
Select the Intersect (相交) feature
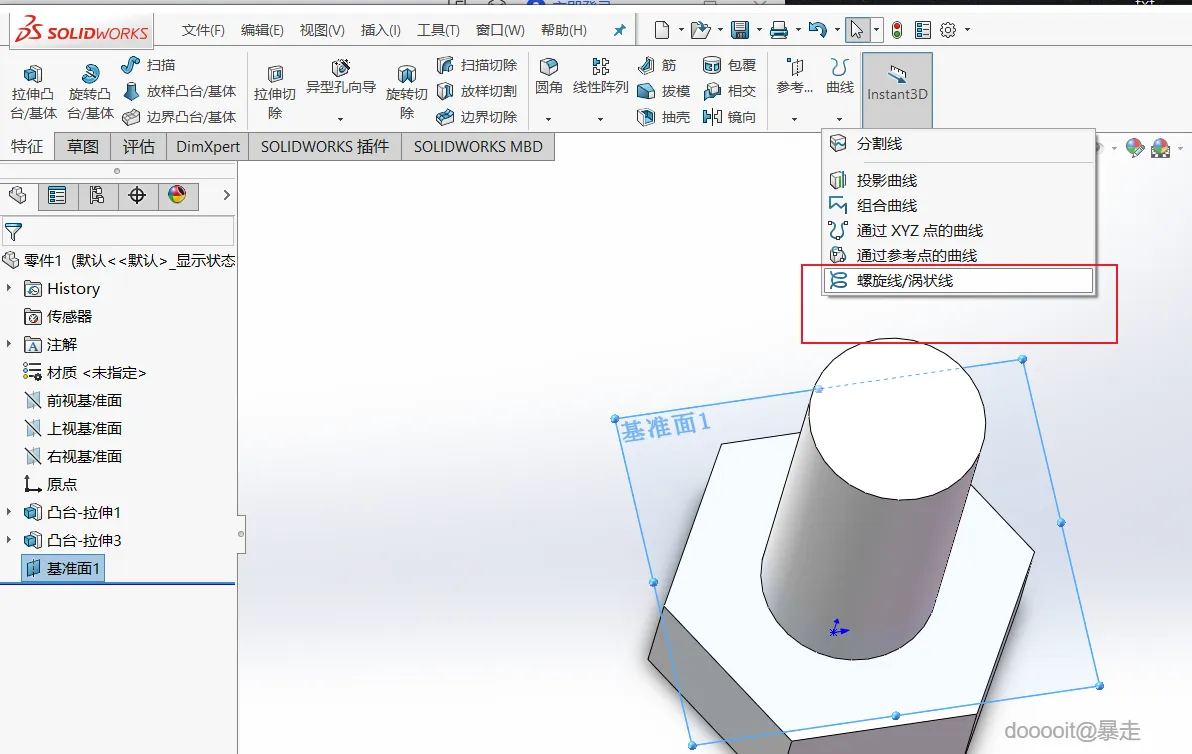click(729, 91)
